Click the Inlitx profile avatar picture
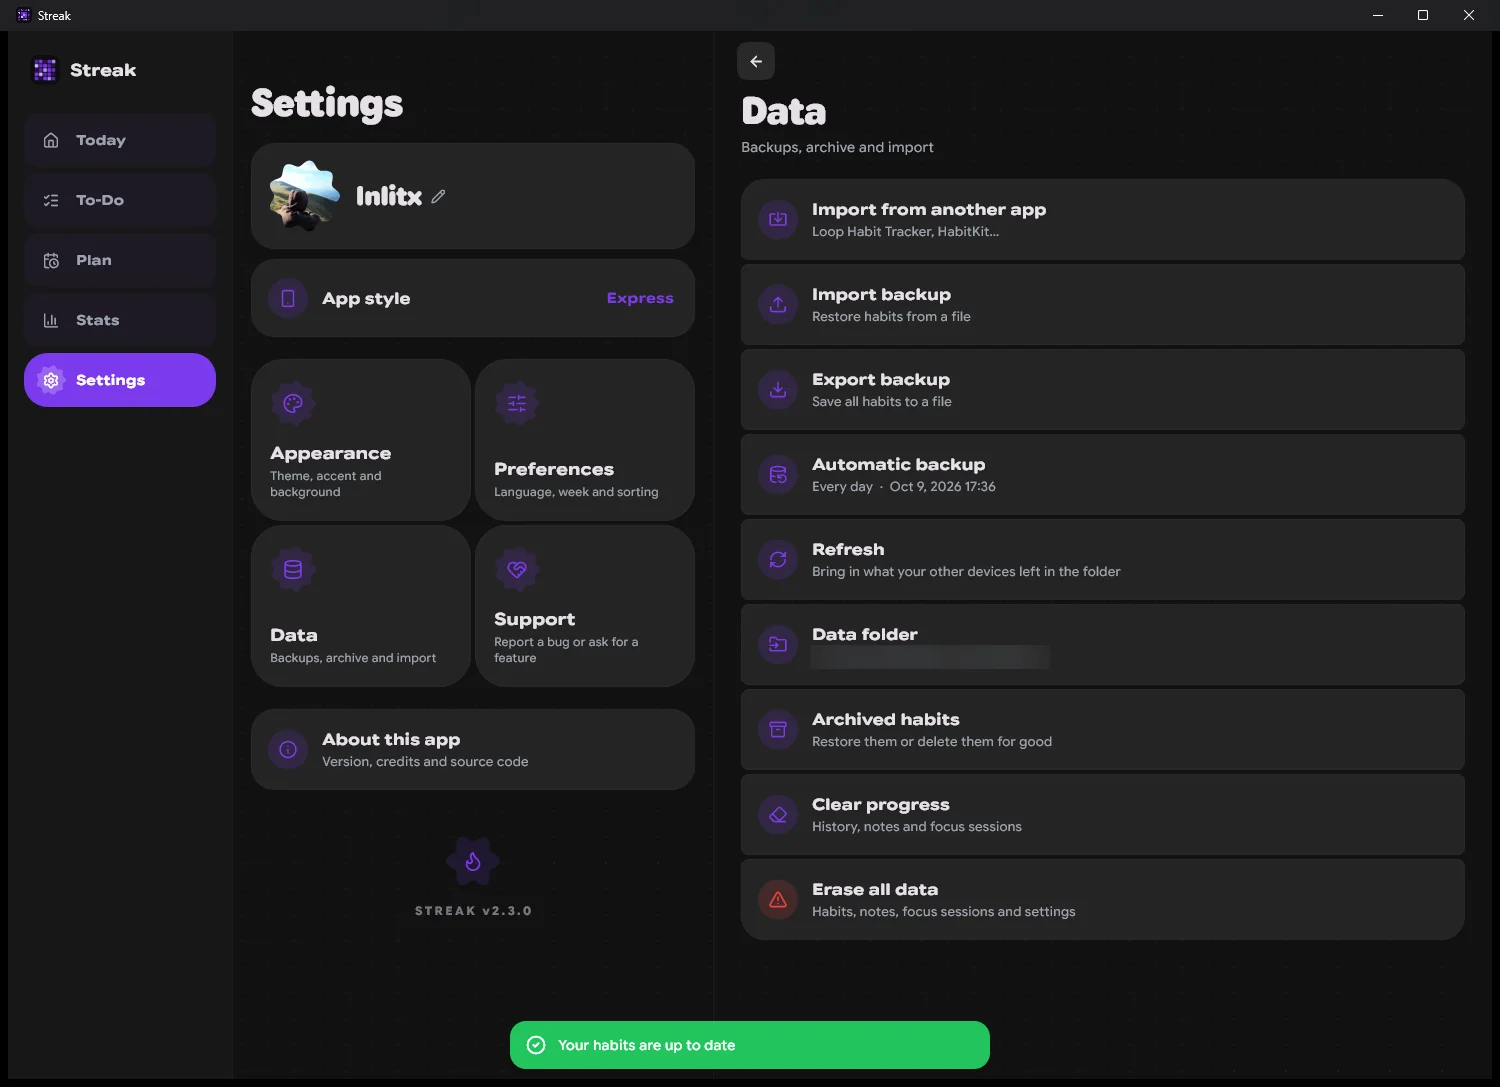Screen dimensions: 1500x1087 [305, 196]
